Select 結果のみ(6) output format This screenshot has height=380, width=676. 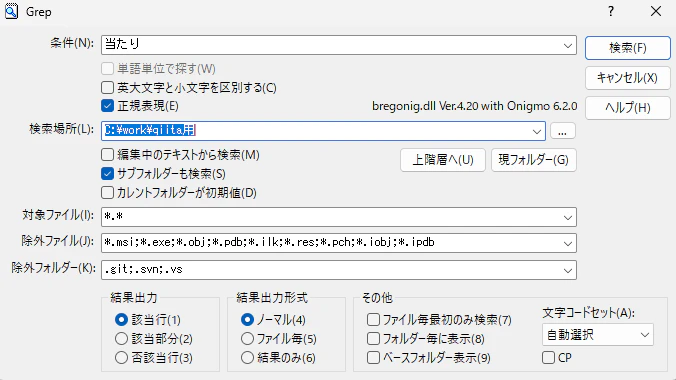tap(247, 358)
